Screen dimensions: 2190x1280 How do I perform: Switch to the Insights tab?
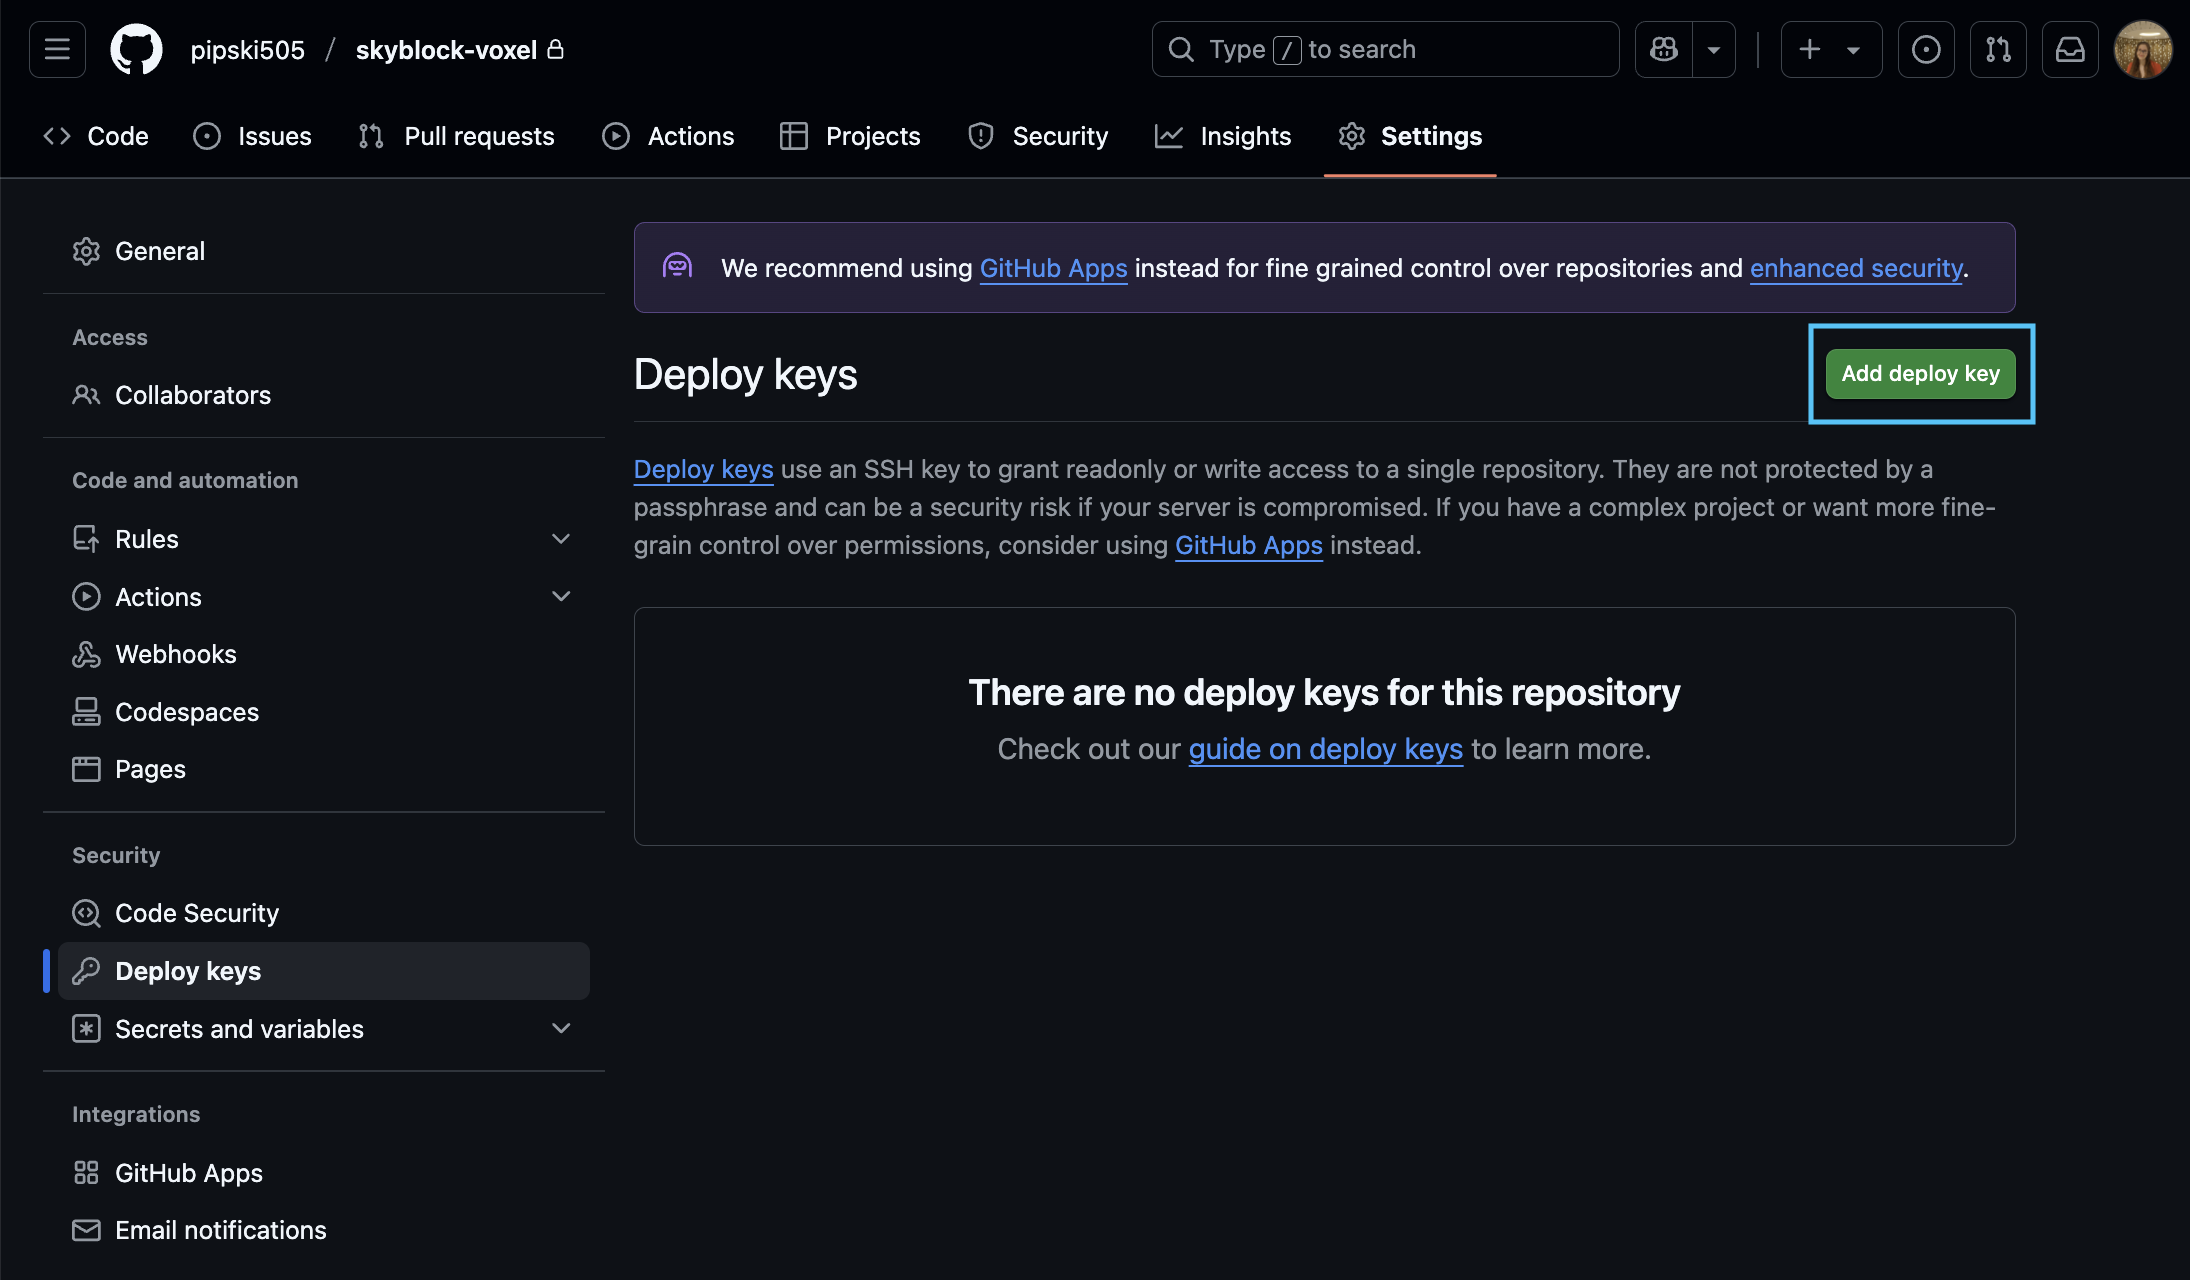[1223, 136]
